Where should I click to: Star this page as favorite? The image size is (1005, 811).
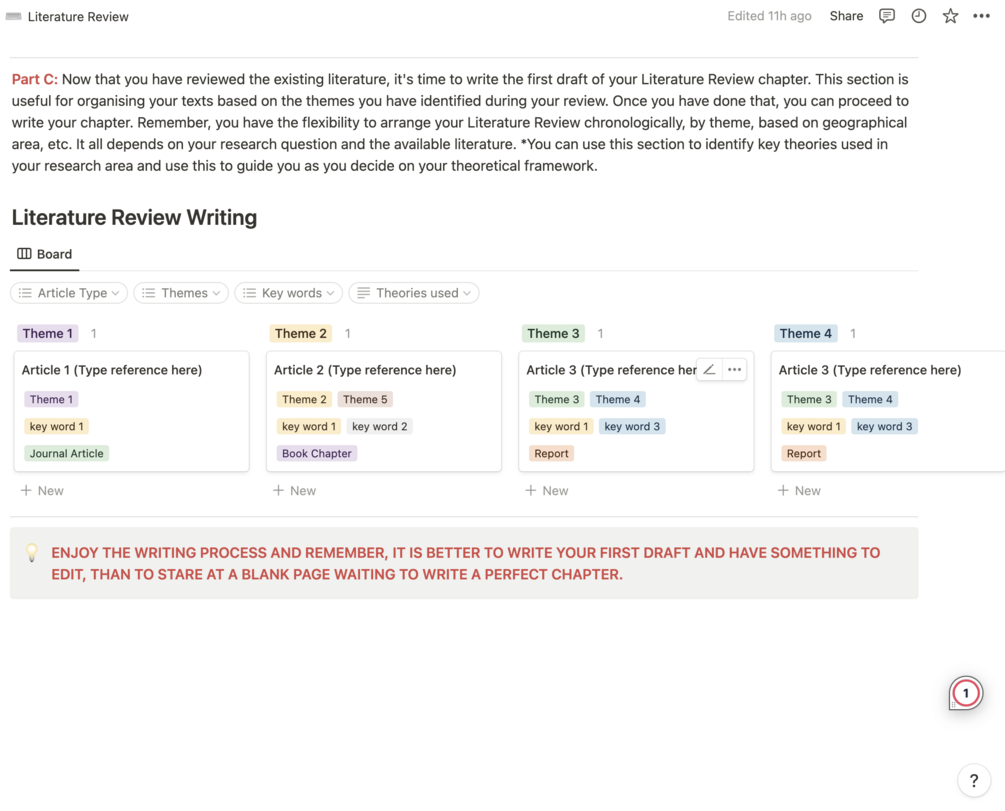pyautogui.click(x=950, y=16)
